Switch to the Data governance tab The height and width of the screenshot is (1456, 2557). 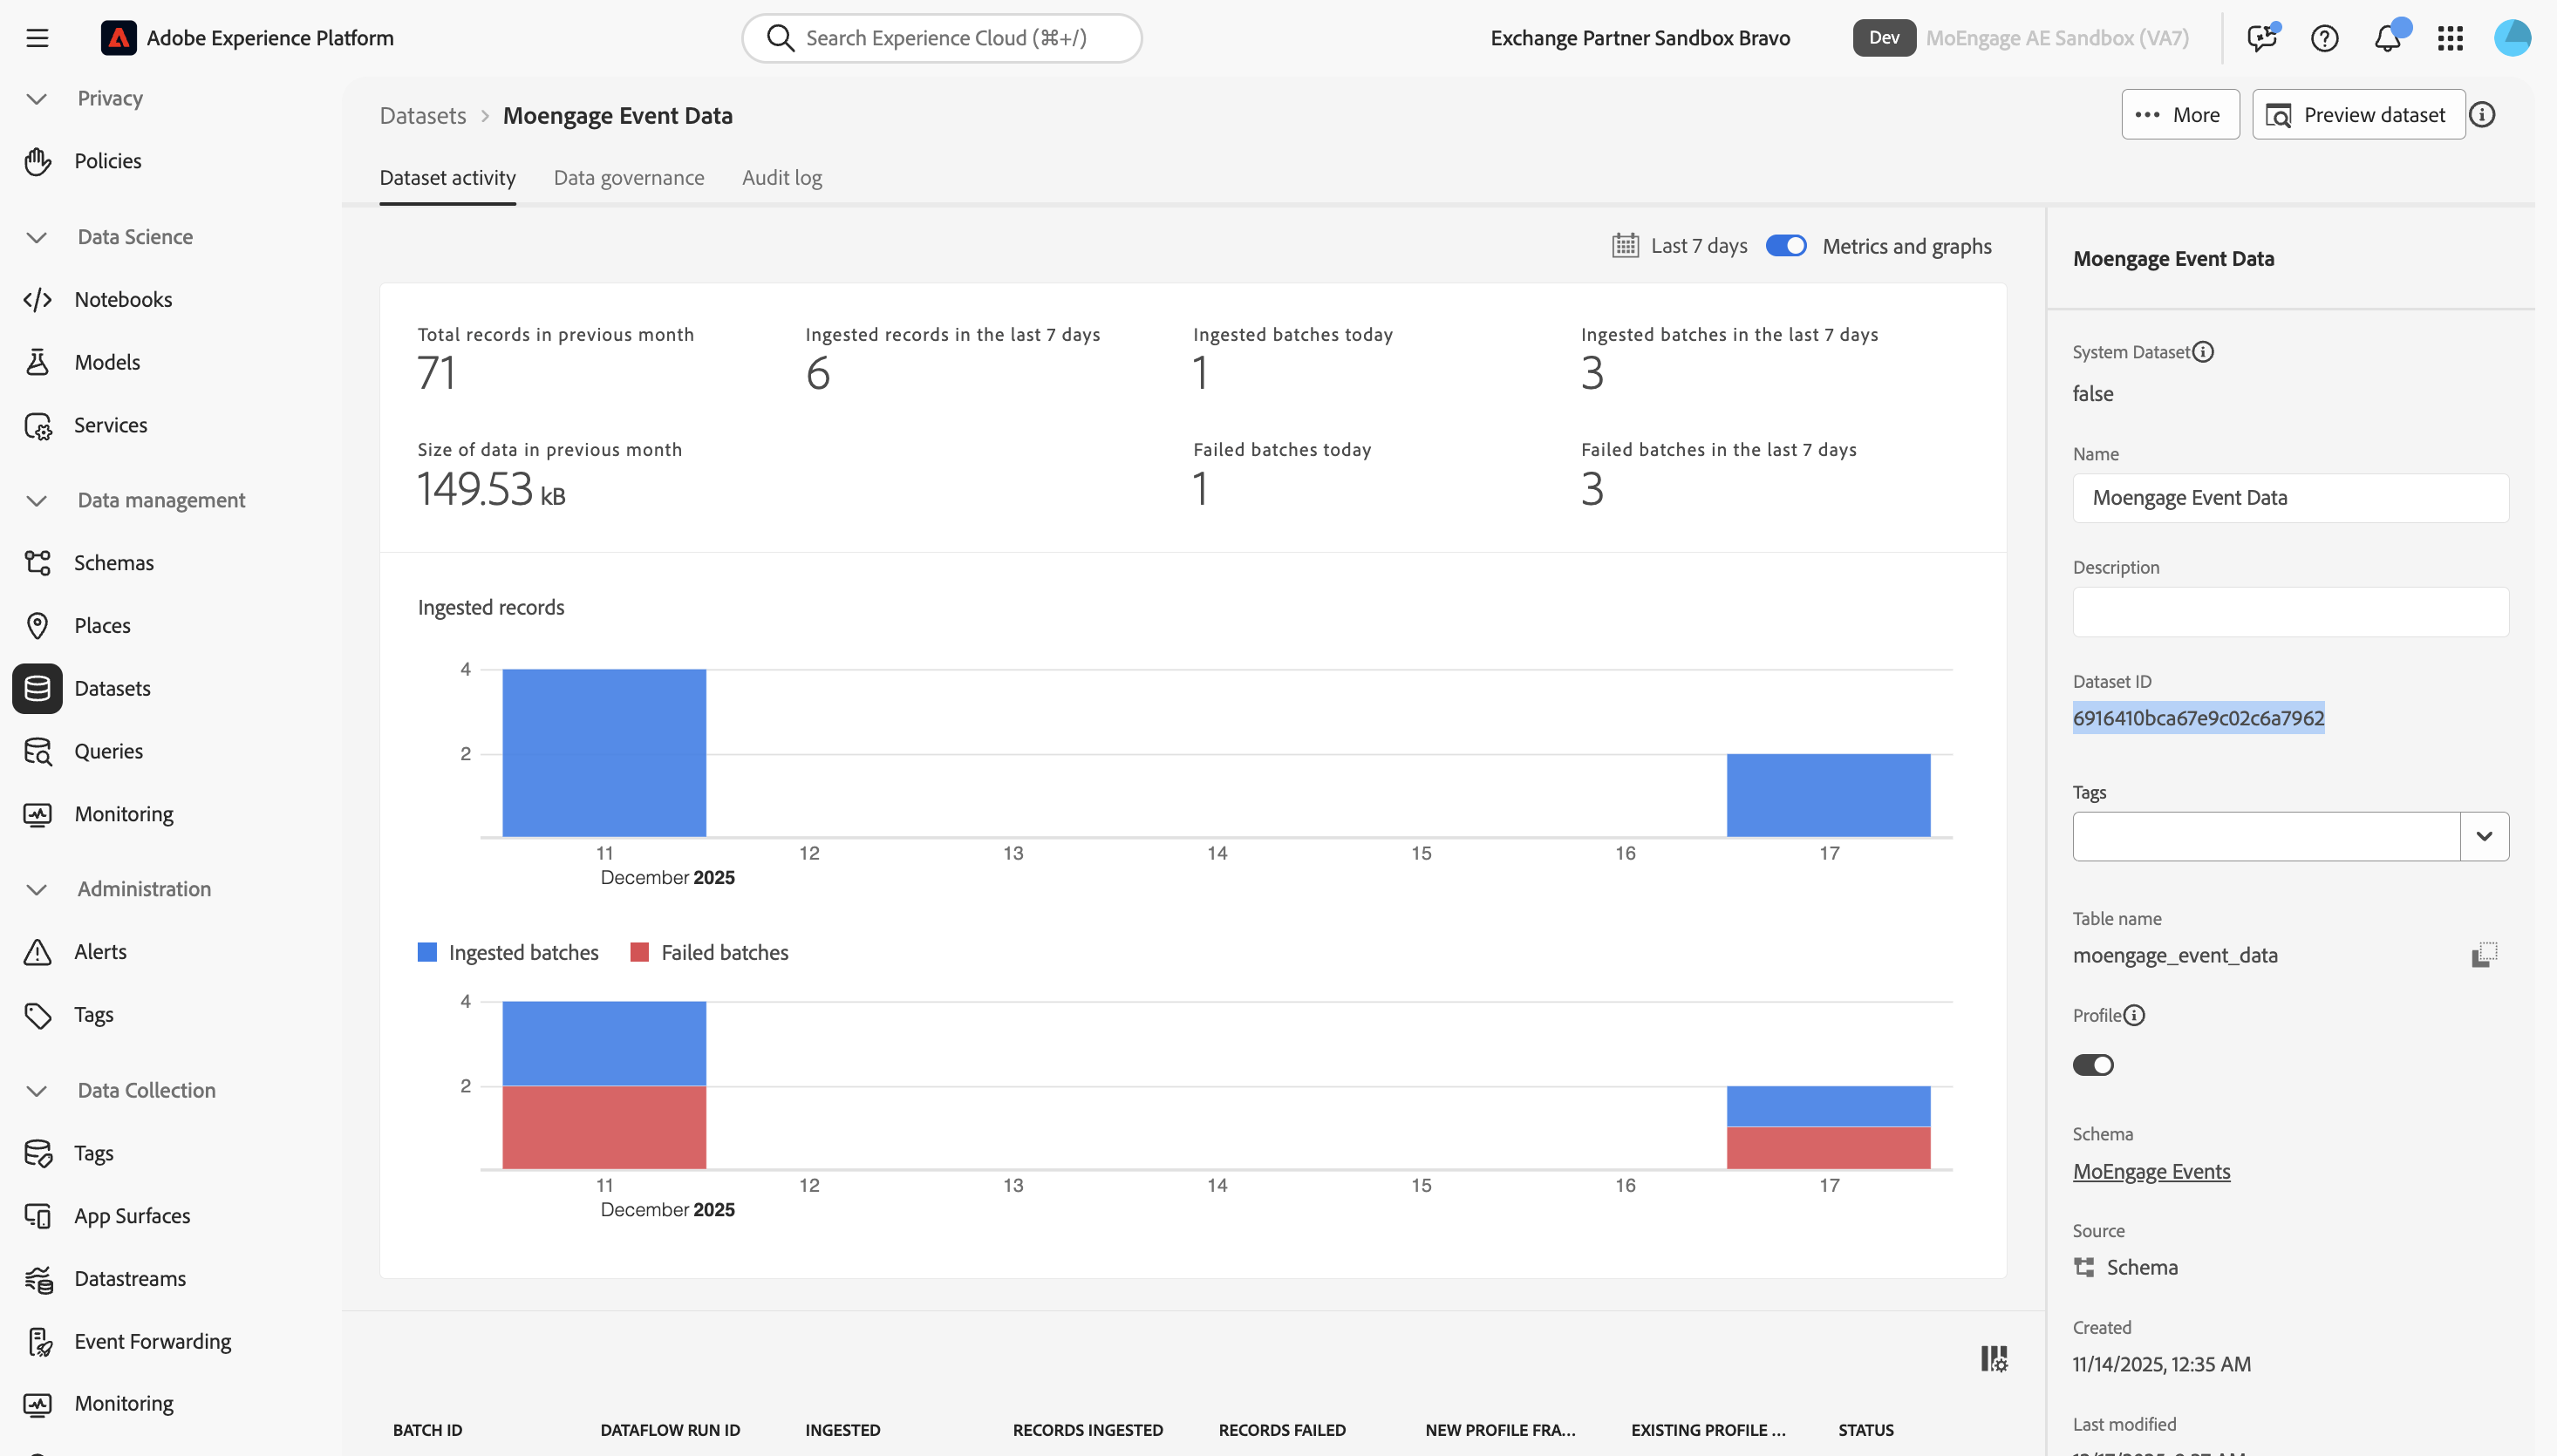coord(629,178)
